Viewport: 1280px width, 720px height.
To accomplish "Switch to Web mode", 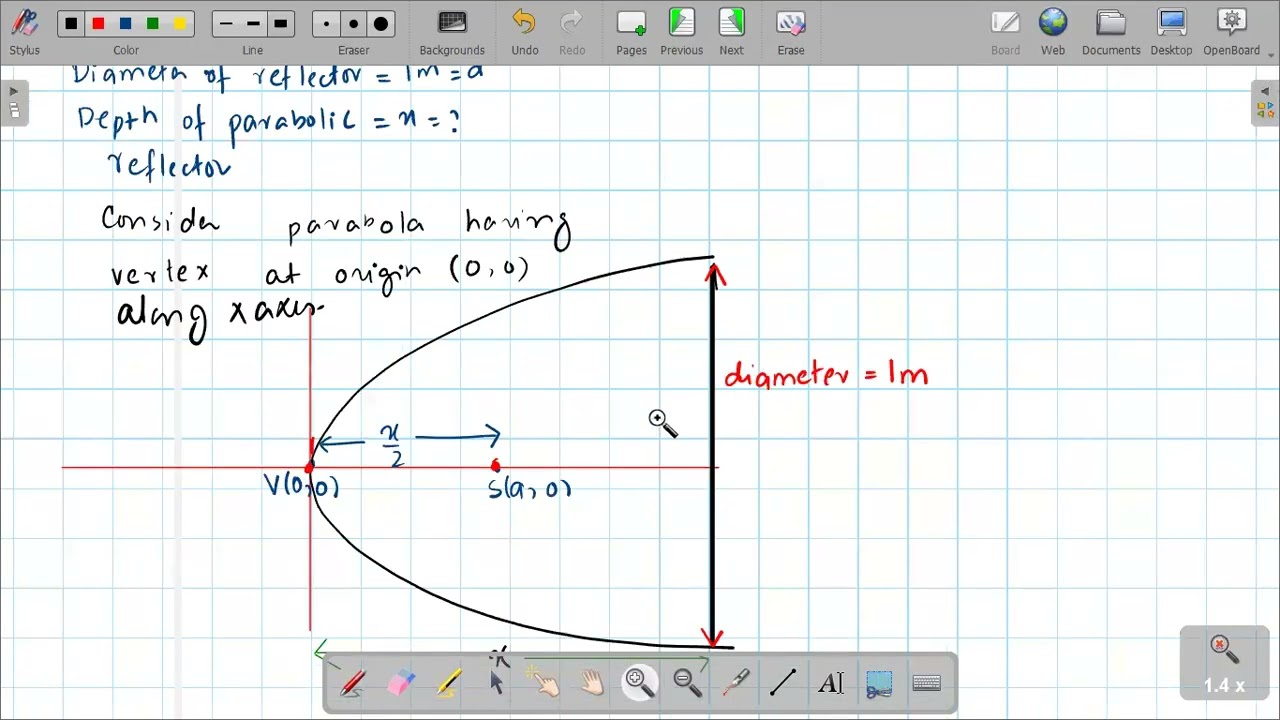I will tap(1053, 32).
